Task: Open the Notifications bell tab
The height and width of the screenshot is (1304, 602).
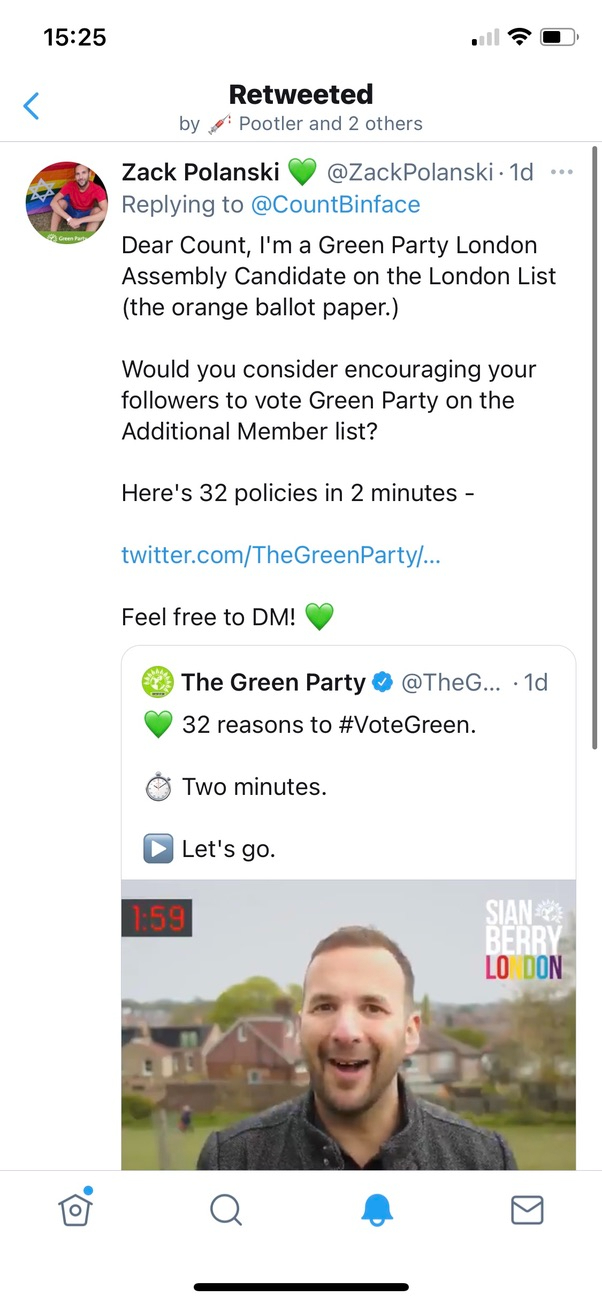Action: pos(376,1210)
